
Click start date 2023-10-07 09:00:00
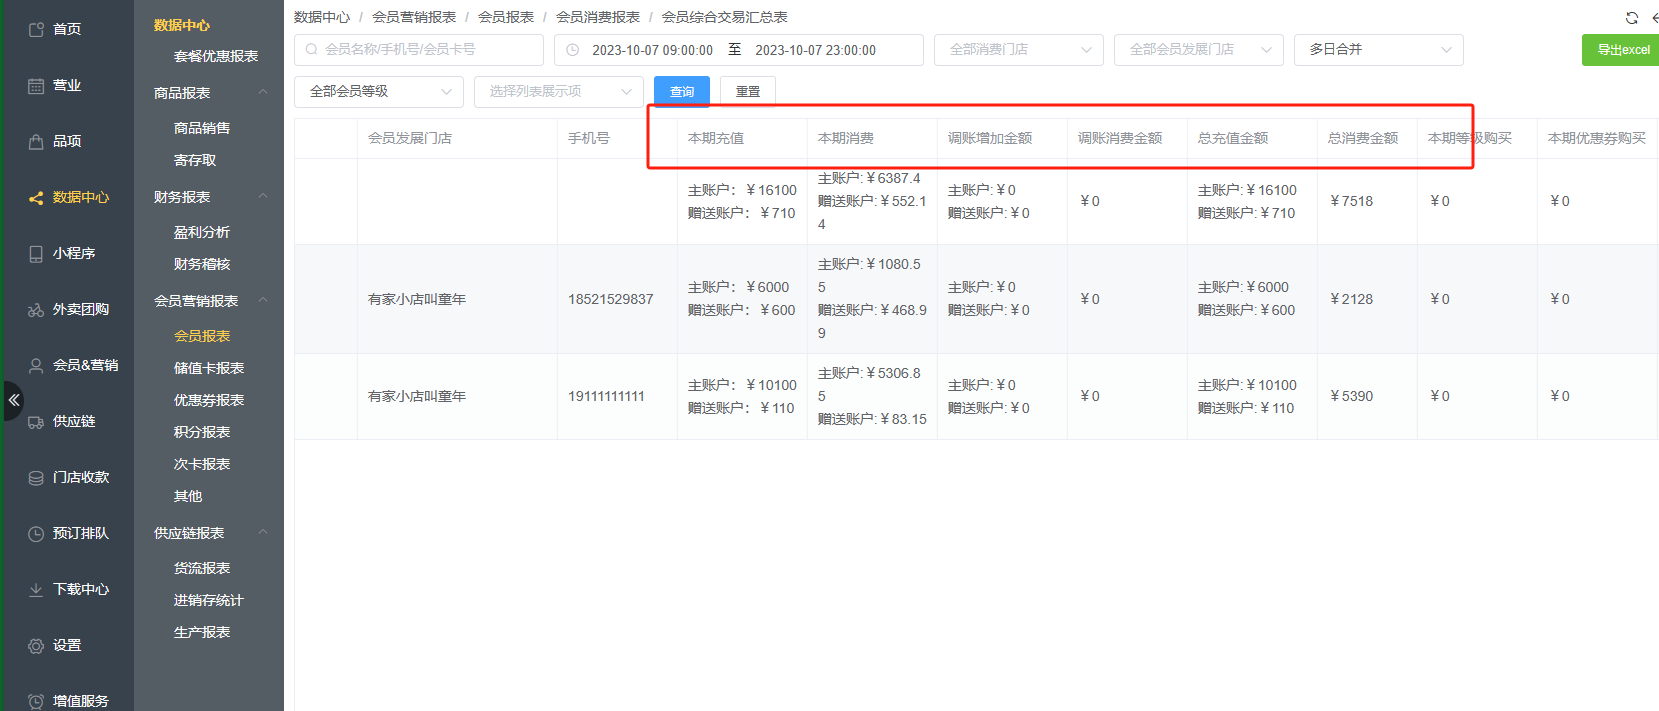pos(652,50)
